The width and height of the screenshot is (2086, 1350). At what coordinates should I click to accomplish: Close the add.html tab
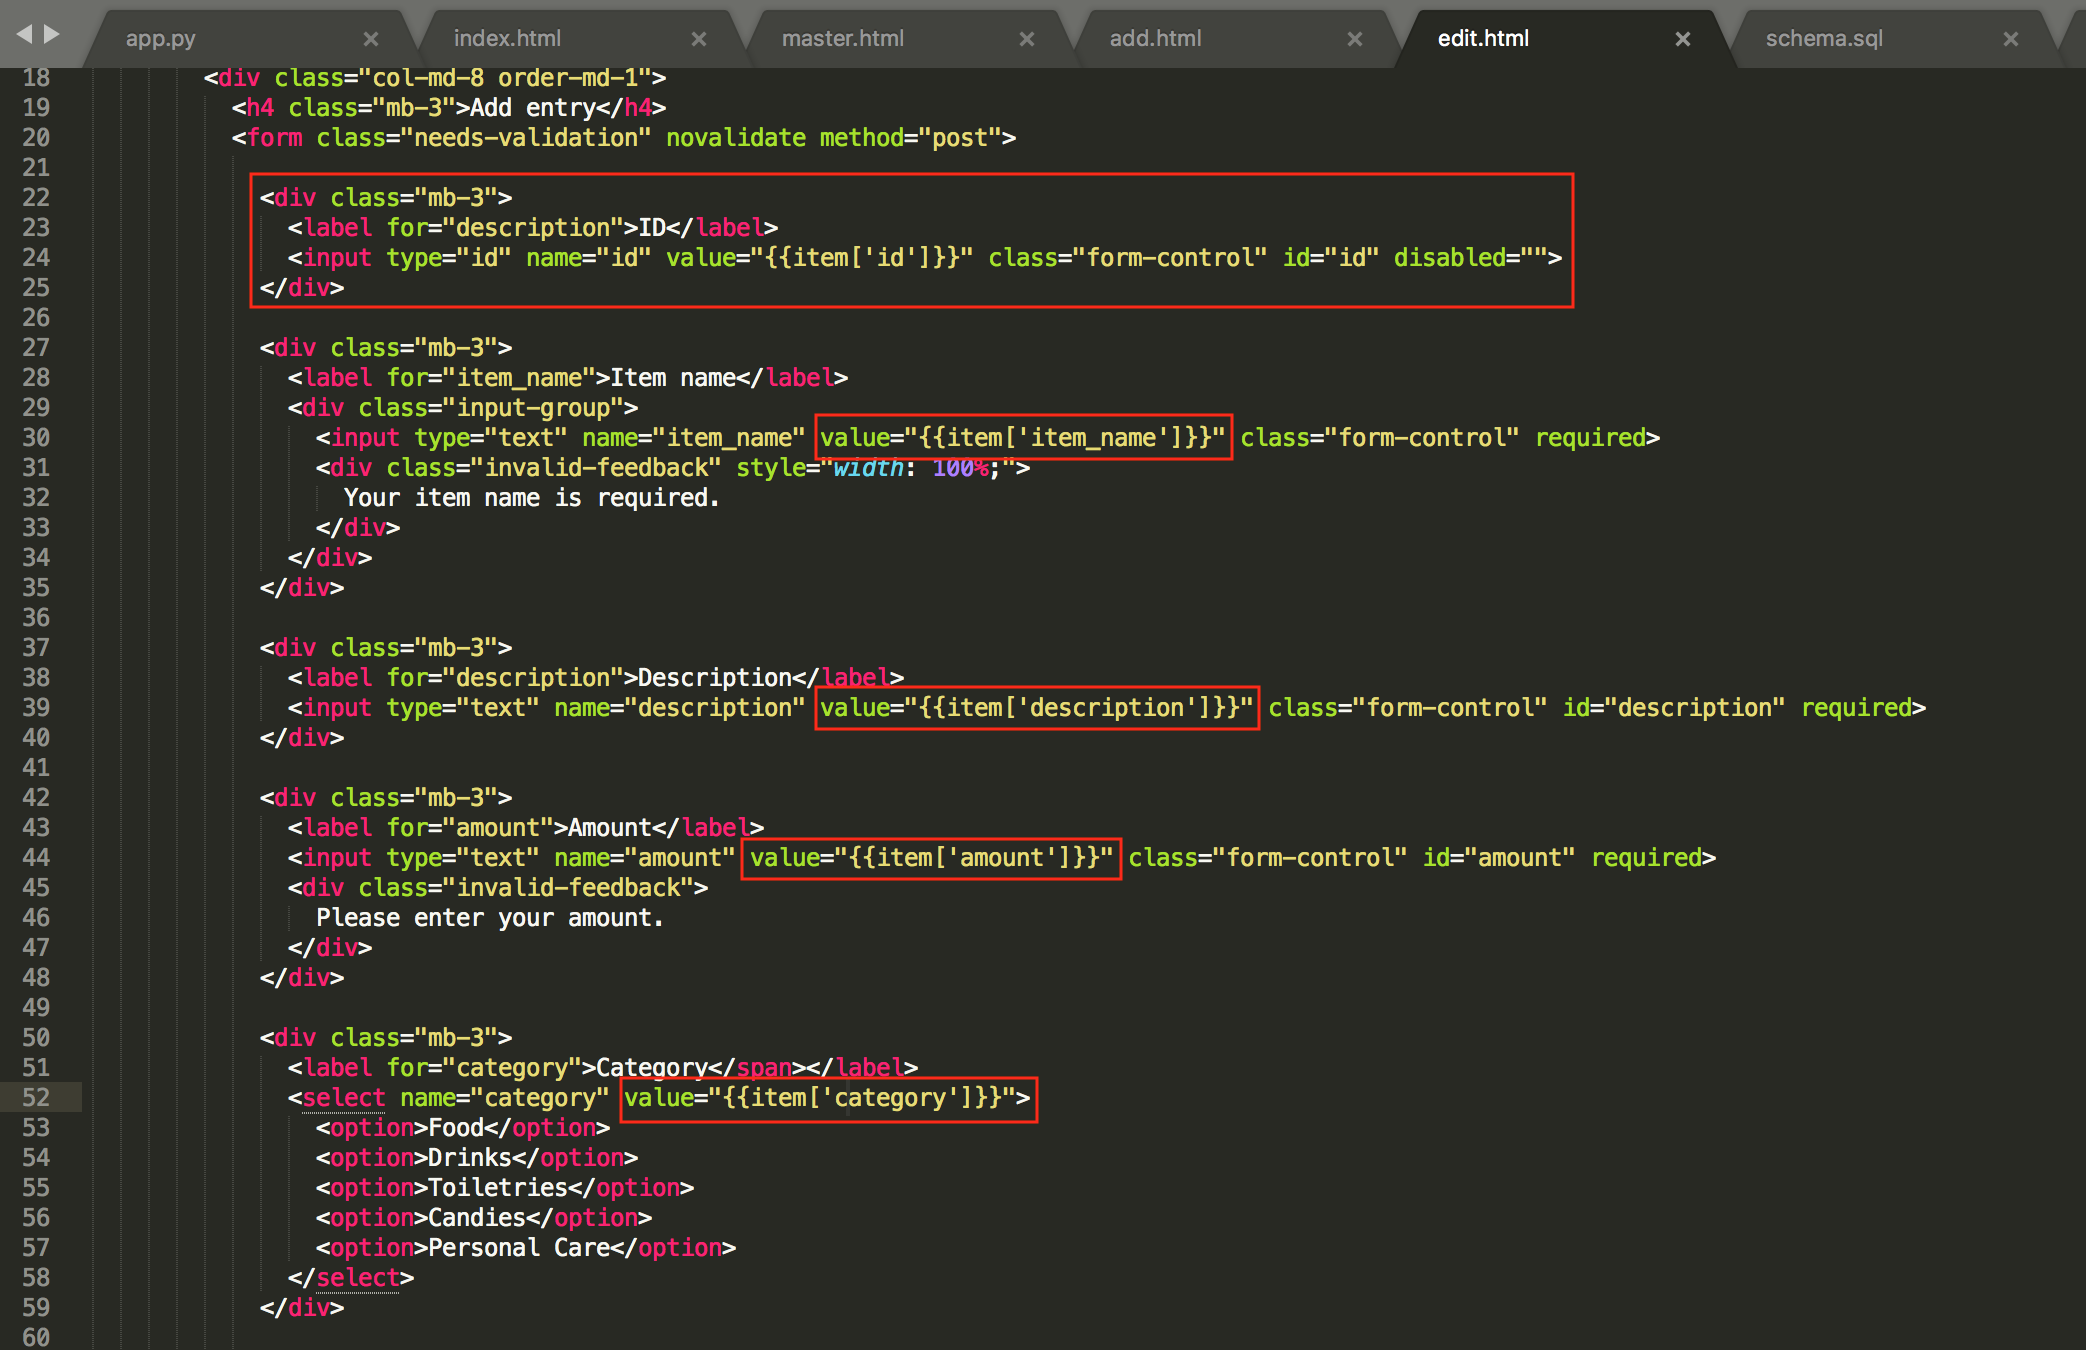click(1354, 39)
